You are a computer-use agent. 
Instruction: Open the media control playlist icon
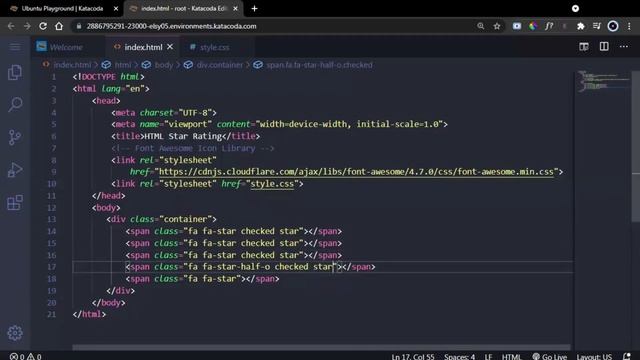[x=596, y=26]
